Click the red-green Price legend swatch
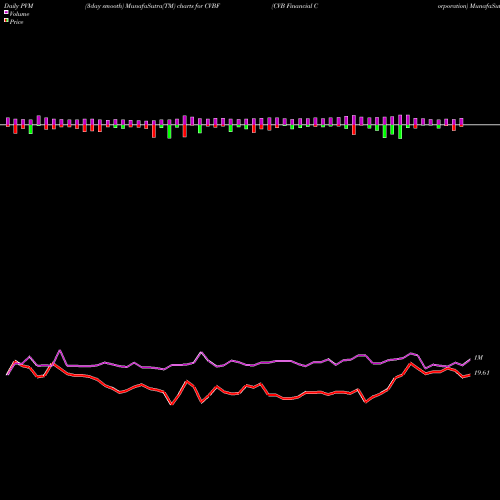The height and width of the screenshot is (500, 500). tap(6, 21)
